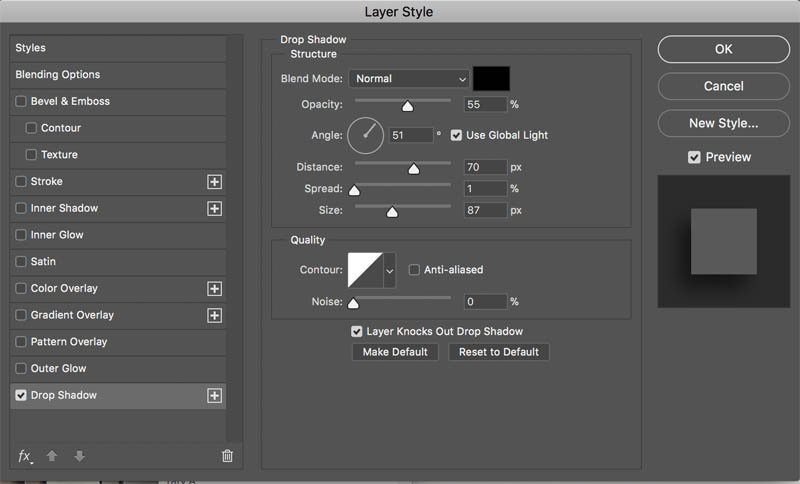Viewport: 800px width, 484px height.
Task: Delete effect with the trash icon
Action: 228,455
